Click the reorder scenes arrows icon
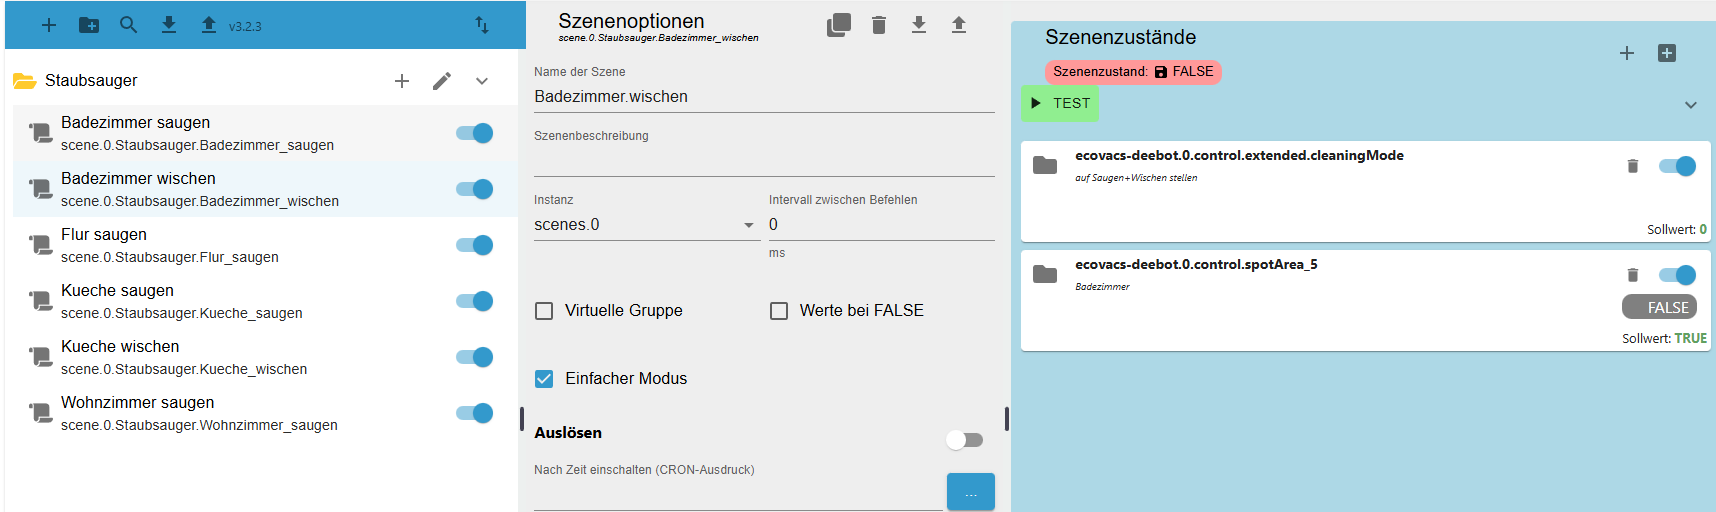Screen dimensions: 1716x512 click(482, 25)
